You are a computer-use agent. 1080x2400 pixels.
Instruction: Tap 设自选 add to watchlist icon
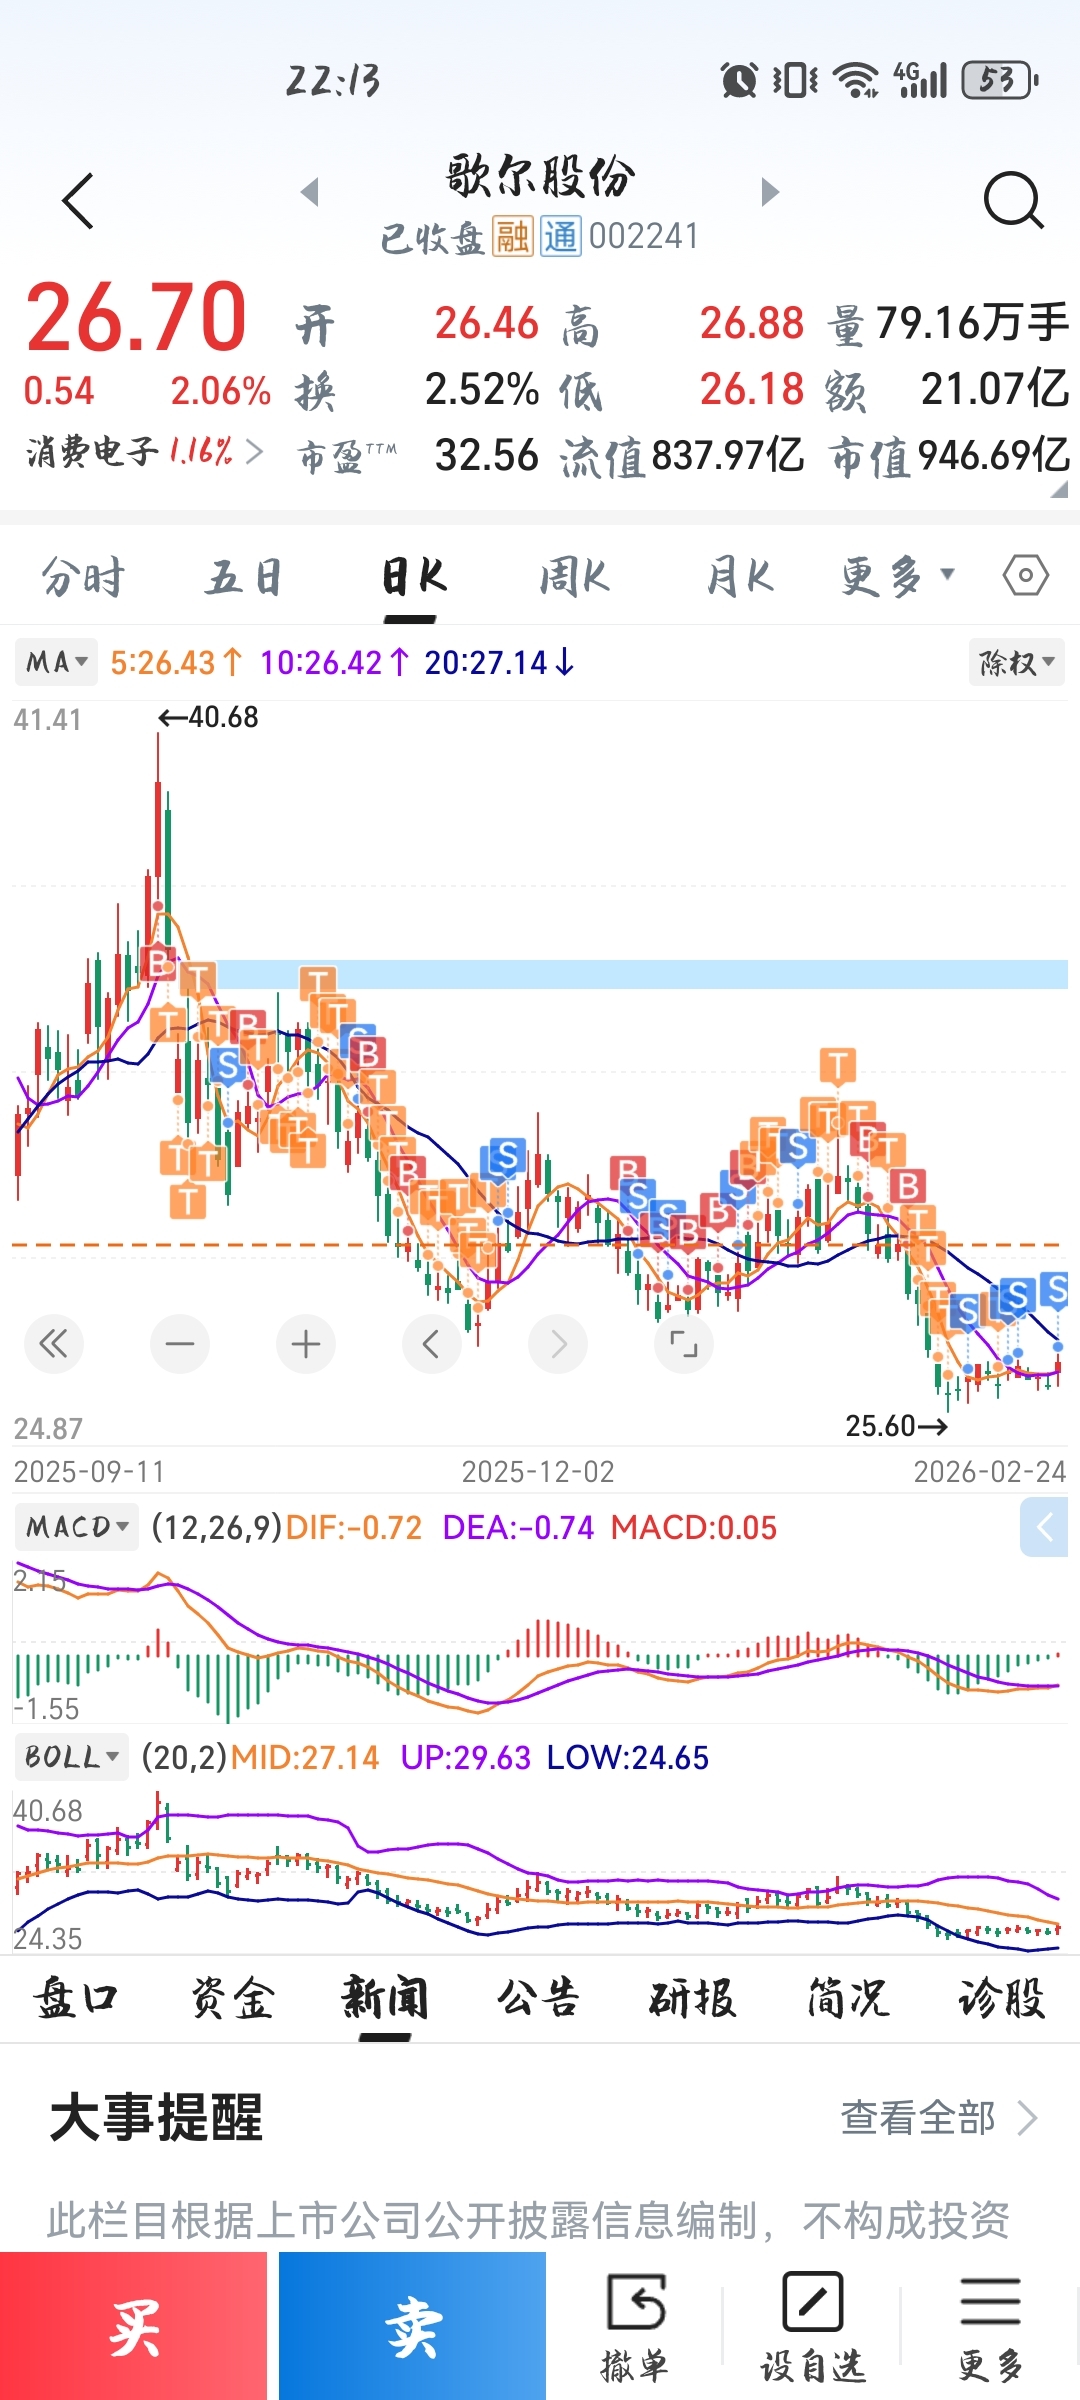tap(812, 2328)
